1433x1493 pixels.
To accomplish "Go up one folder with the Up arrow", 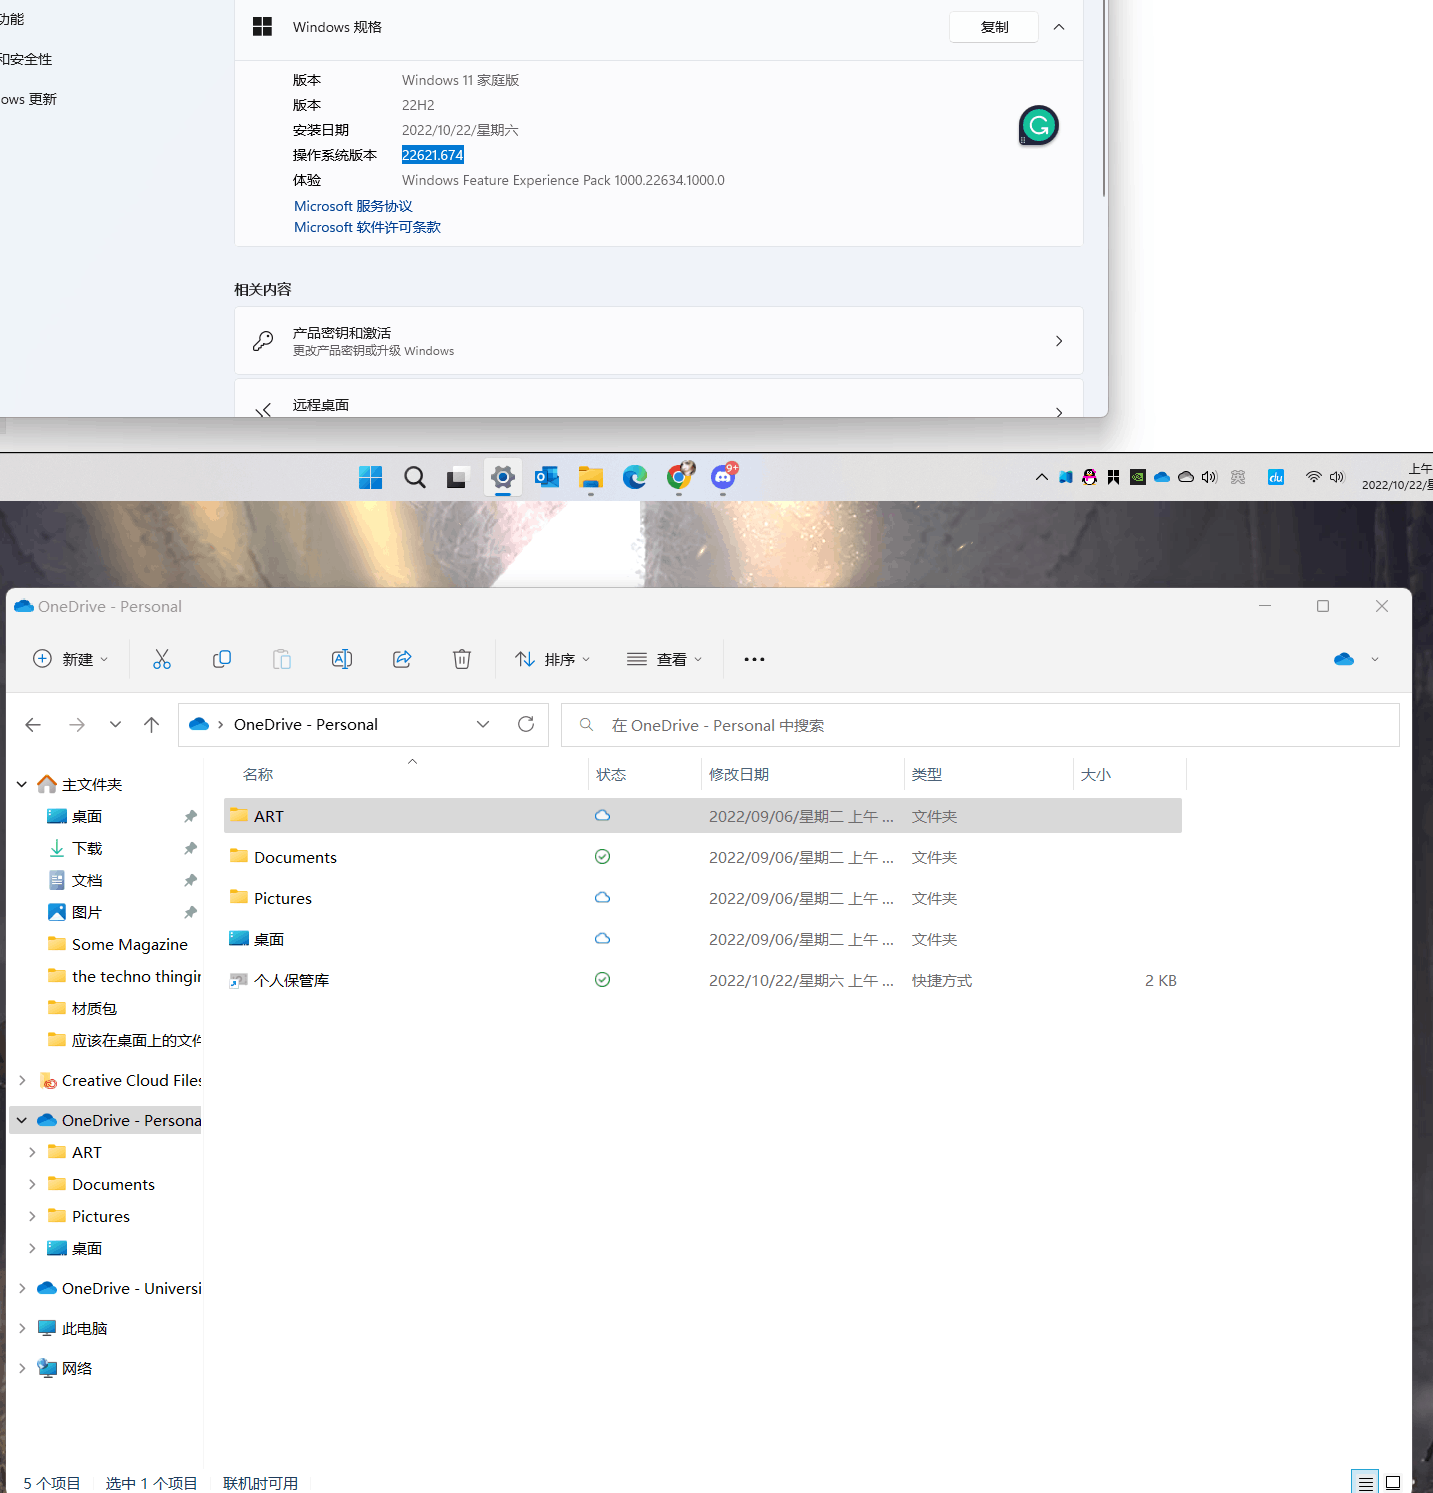I will coord(151,725).
